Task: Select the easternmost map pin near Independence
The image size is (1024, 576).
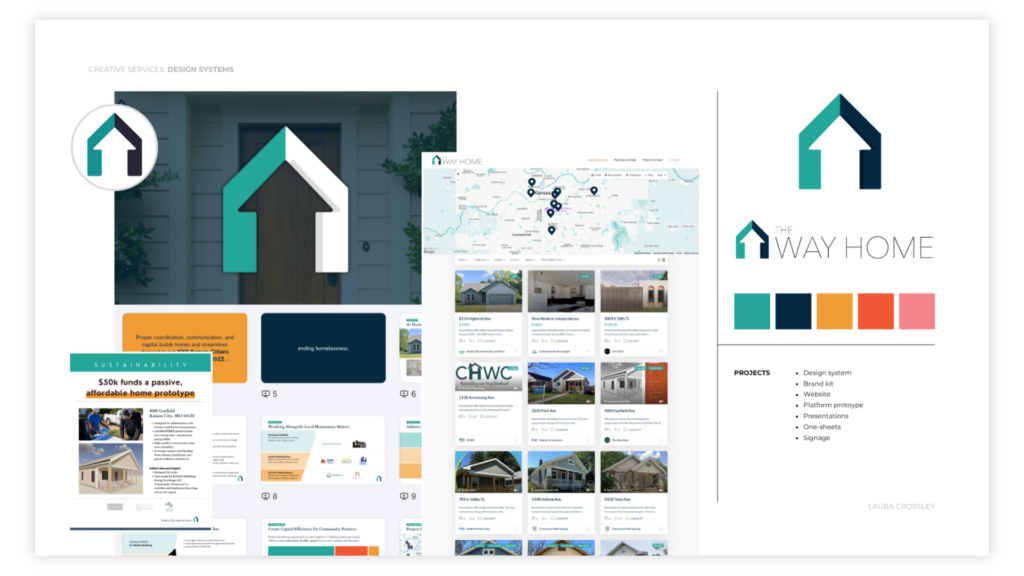Action: (x=594, y=190)
